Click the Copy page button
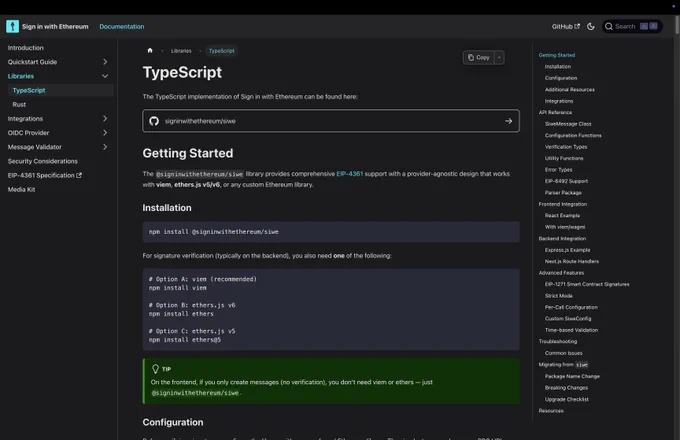The width and height of the screenshot is (680, 440). 478,57
